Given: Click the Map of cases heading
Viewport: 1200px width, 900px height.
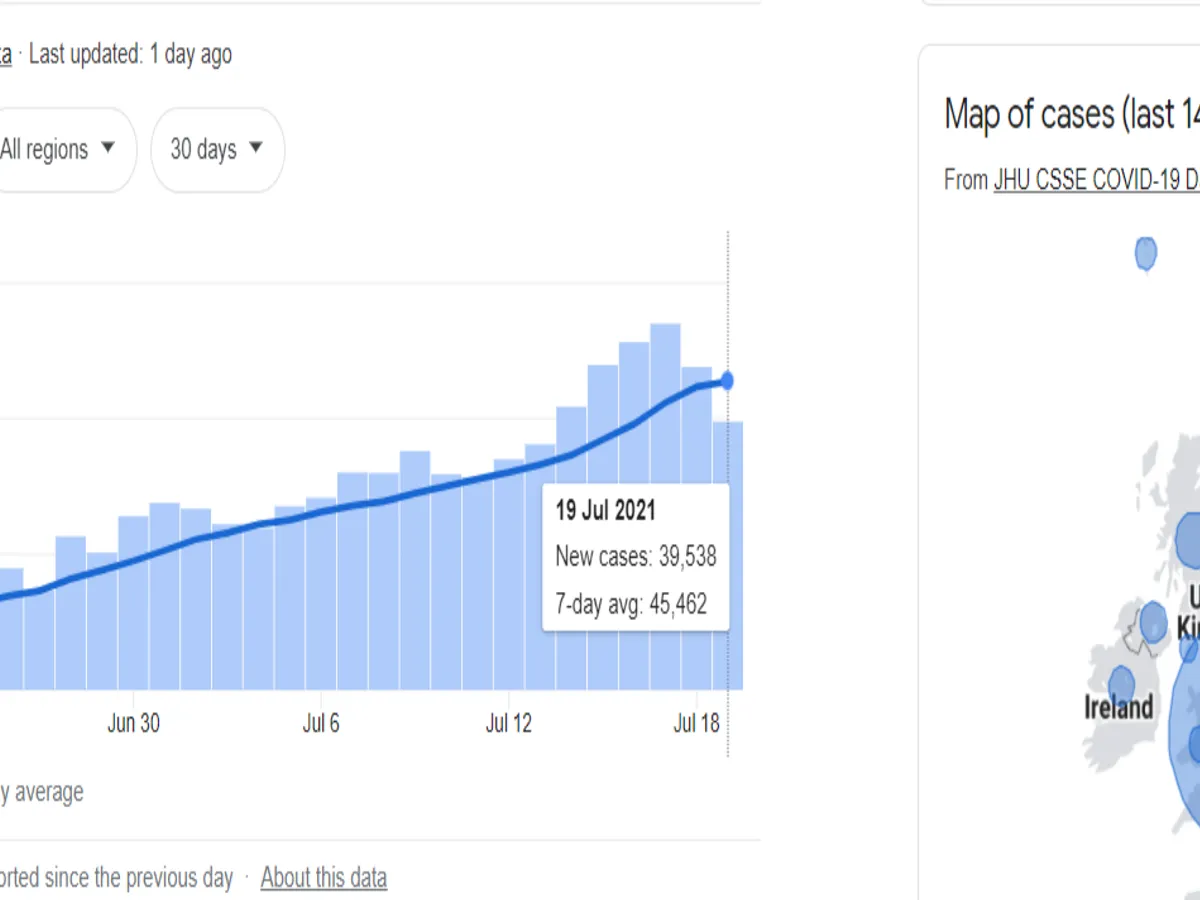Looking at the screenshot, I should pos(1071,115).
